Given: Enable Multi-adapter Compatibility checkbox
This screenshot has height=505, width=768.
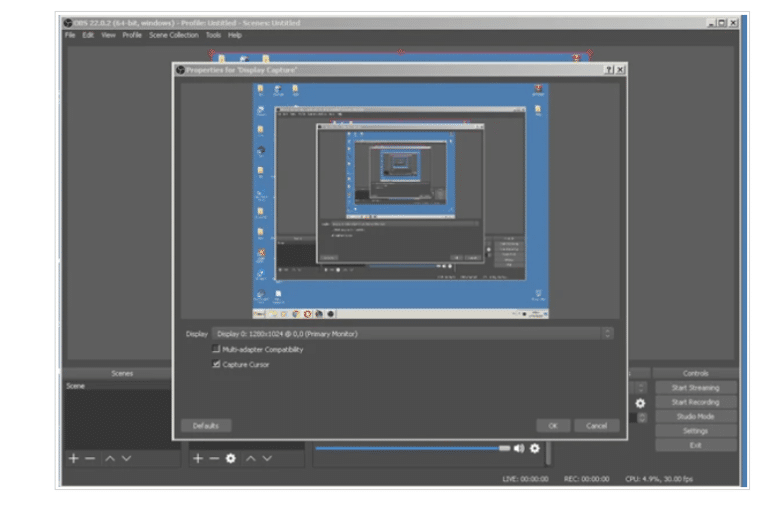Looking at the screenshot, I should tap(216, 349).
